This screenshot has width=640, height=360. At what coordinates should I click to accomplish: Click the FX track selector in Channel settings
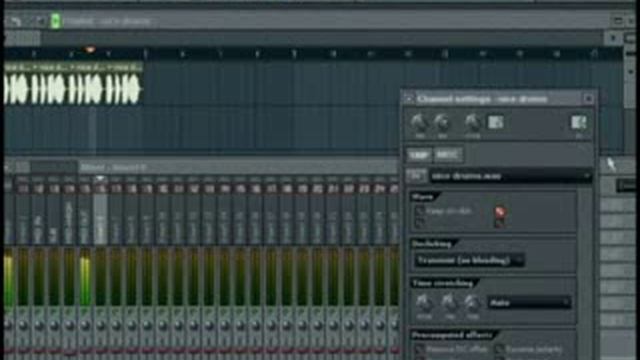(x=579, y=122)
